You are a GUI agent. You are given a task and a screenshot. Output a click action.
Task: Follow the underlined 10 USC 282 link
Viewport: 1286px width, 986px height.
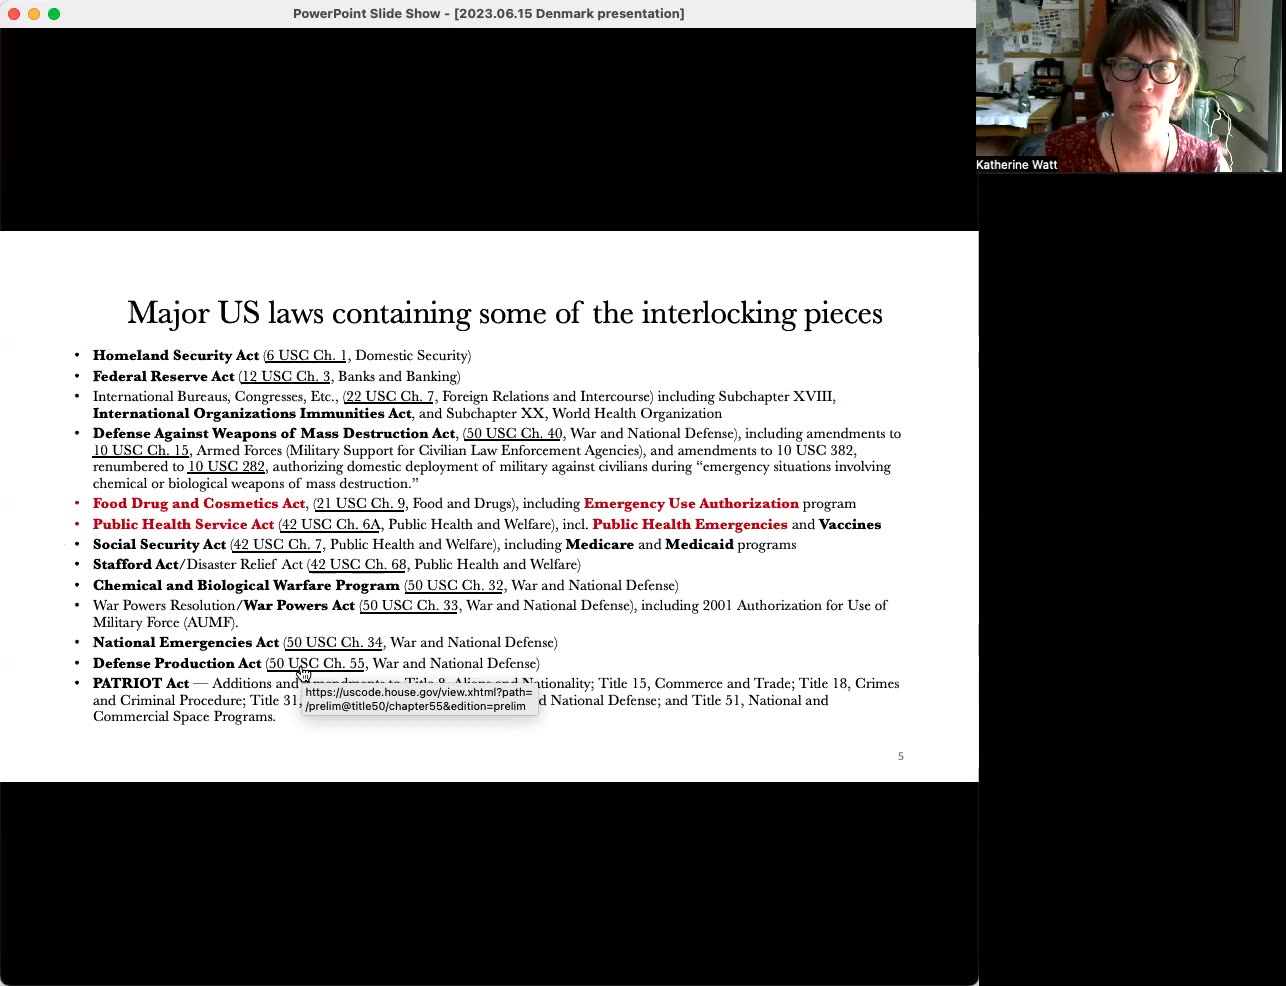226,467
